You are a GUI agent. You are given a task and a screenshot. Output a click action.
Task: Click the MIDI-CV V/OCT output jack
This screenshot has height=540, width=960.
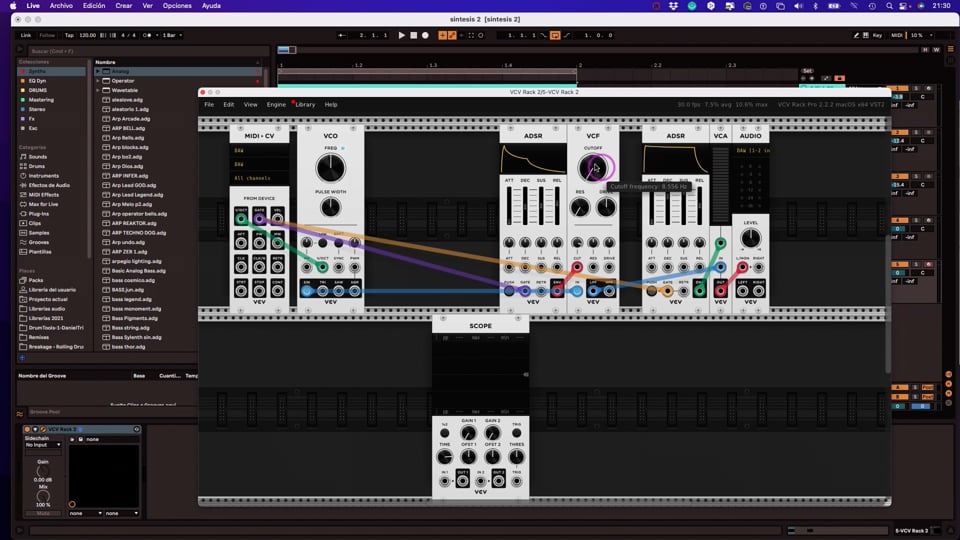[x=241, y=219]
